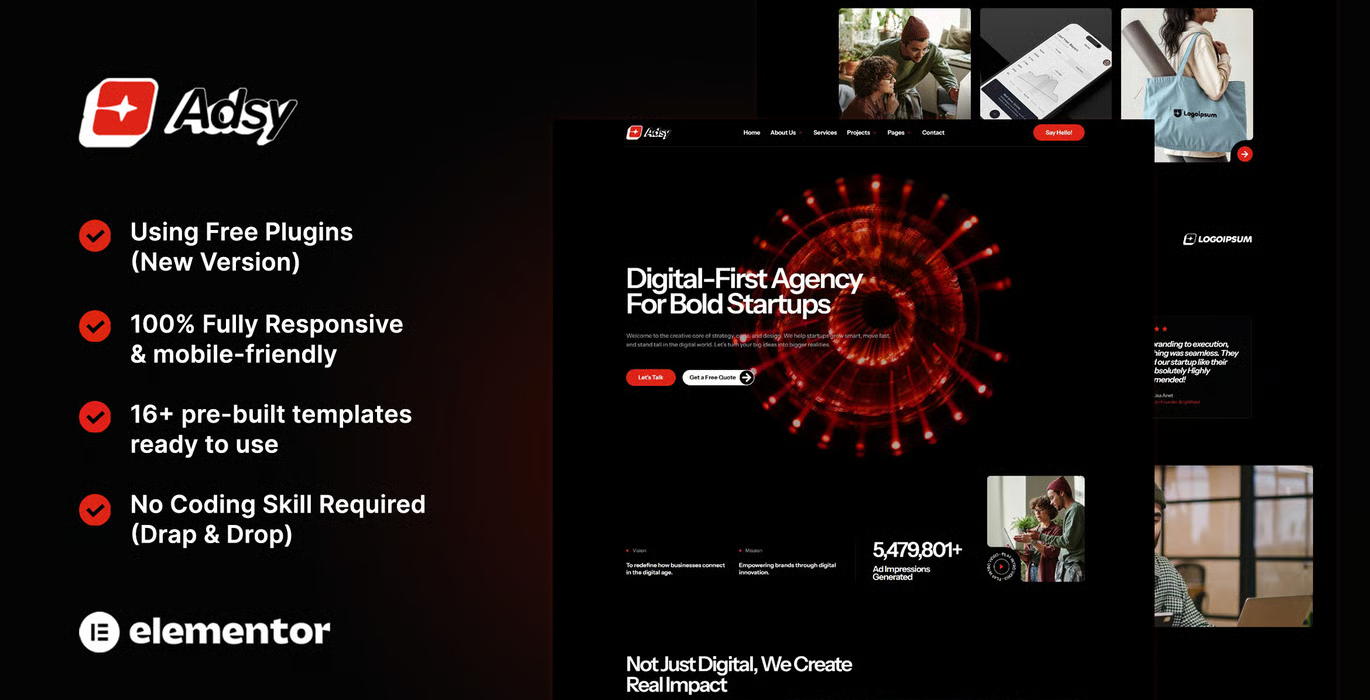
Task: Click the Let's Talk button
Action: (650, 377)
